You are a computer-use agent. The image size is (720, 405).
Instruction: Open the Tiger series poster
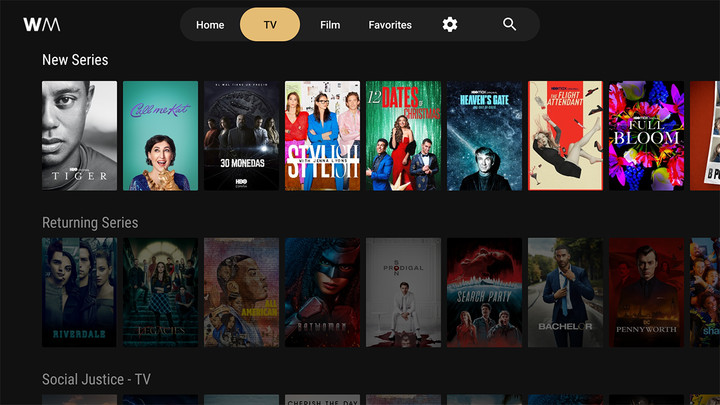(x=79, y=135)
